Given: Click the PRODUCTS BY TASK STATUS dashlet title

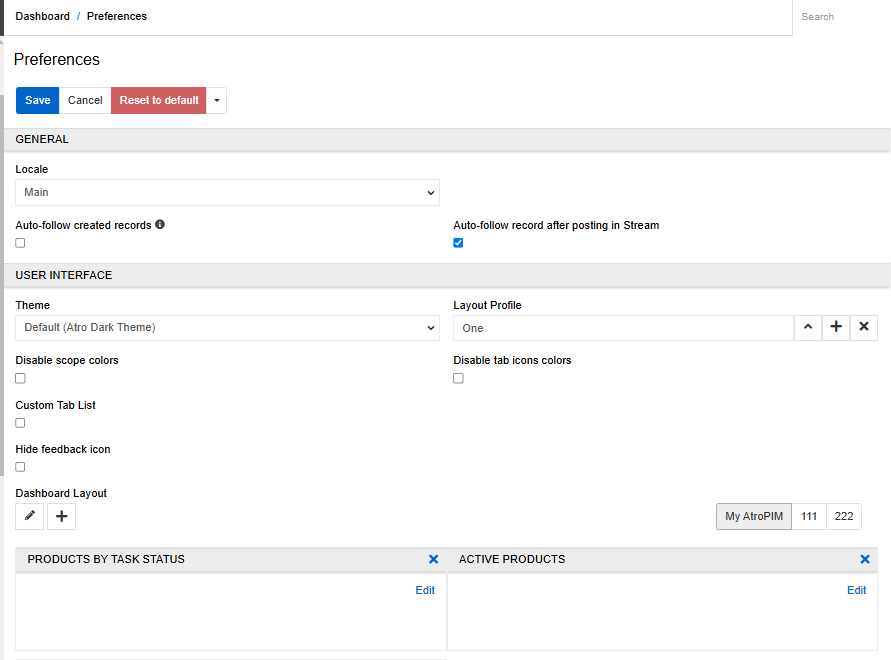Looking at the screenshot, I should point(106,559).
